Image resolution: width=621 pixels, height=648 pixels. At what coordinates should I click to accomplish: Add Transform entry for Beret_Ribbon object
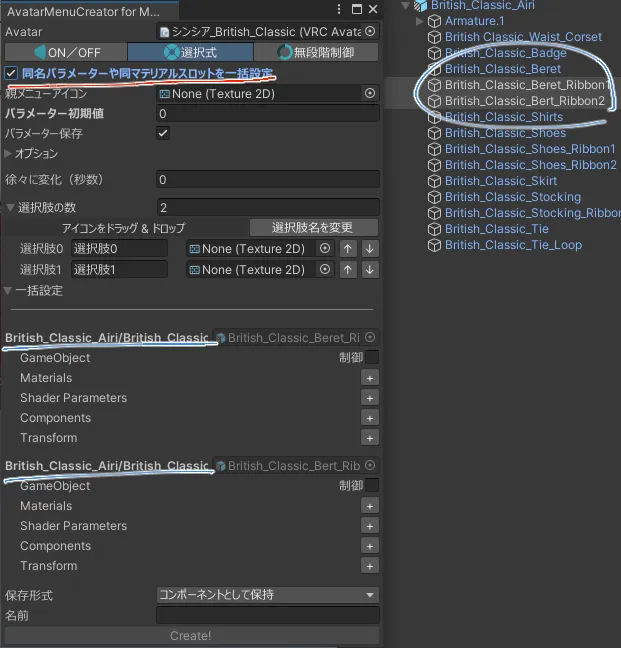coord(370,438)
